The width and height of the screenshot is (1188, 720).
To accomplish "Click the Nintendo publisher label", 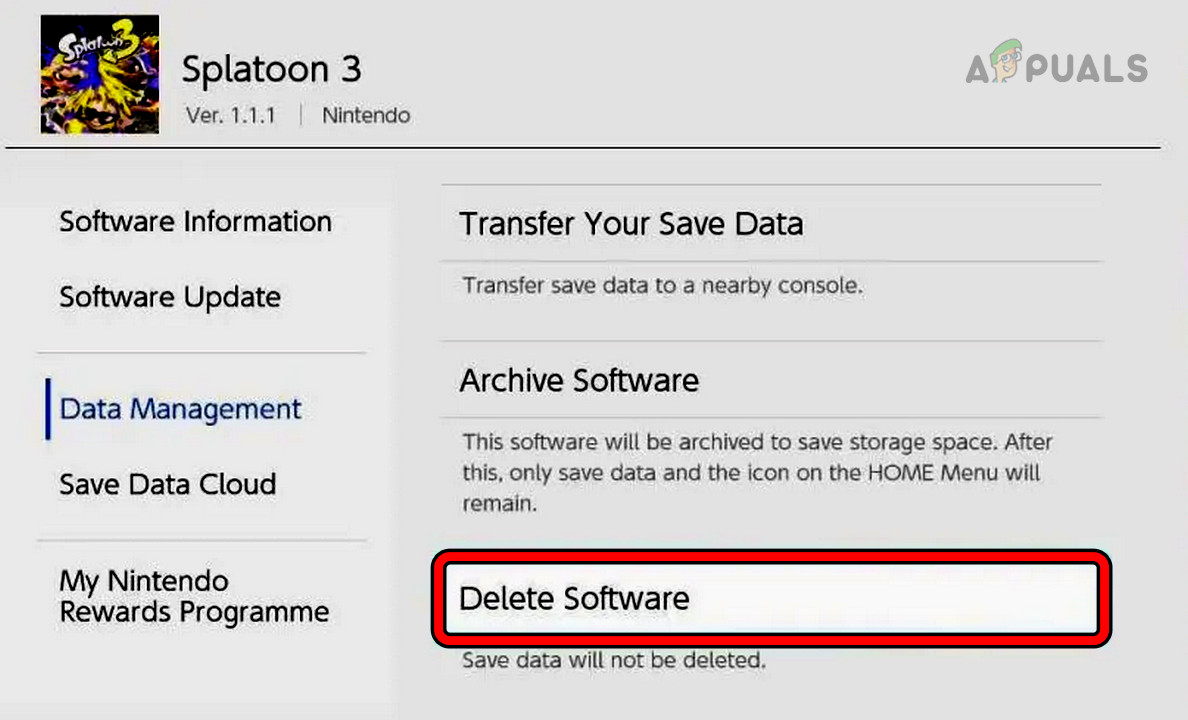I will (366, 115).
